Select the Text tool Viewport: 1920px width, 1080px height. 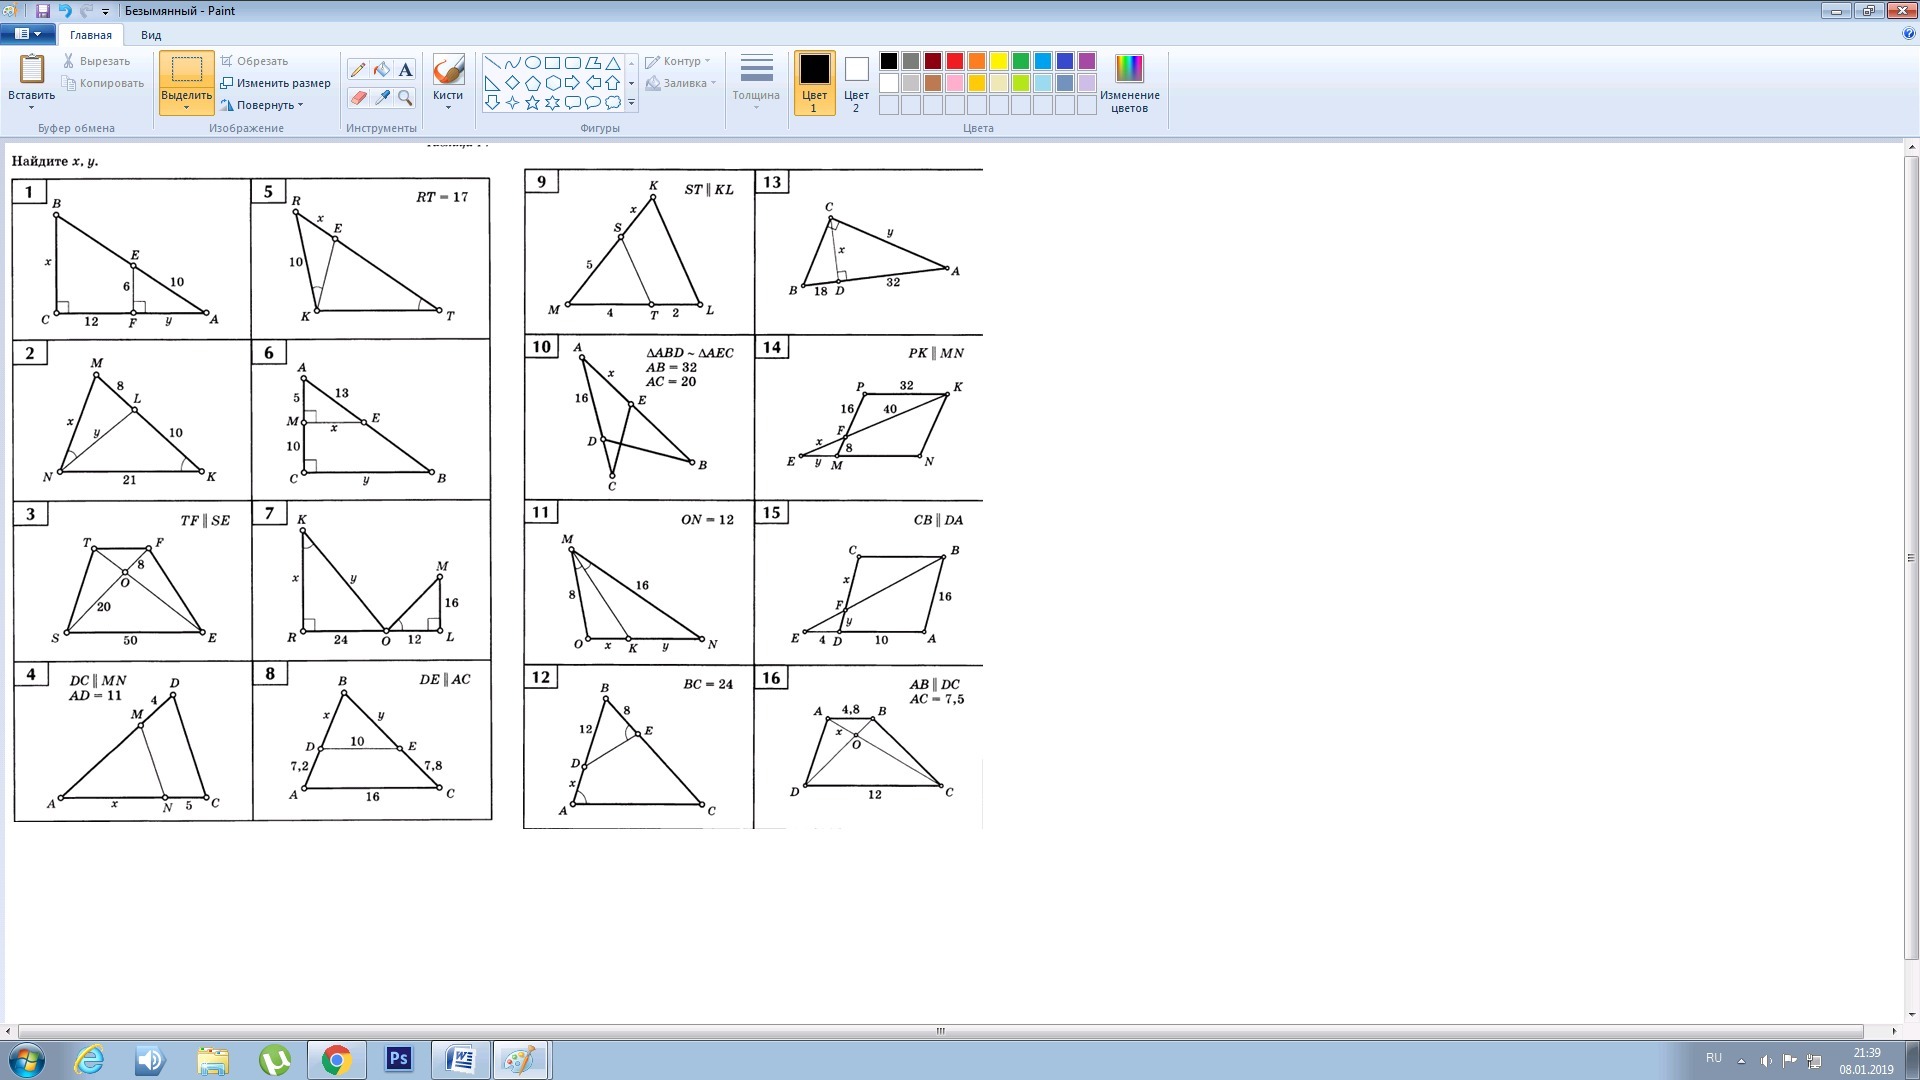(405, 69)
